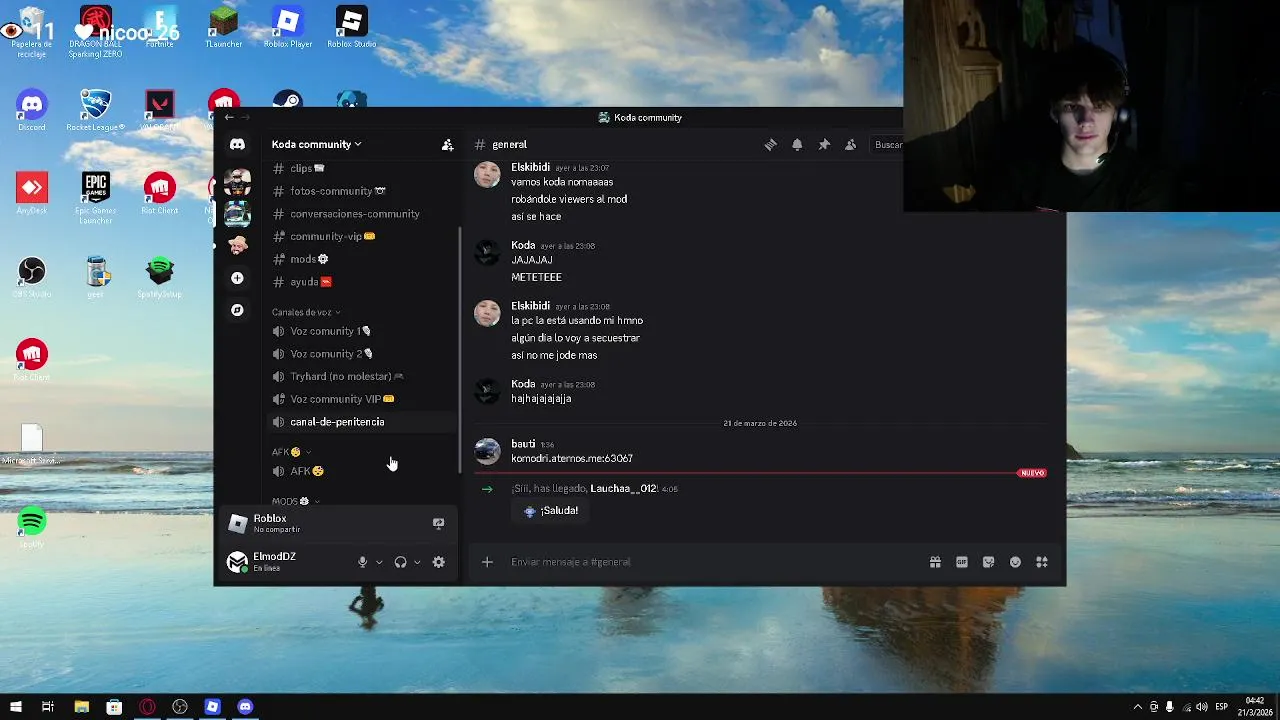Deafen audio with the headphones icon
1280x720 pixels.
point(400,562)
